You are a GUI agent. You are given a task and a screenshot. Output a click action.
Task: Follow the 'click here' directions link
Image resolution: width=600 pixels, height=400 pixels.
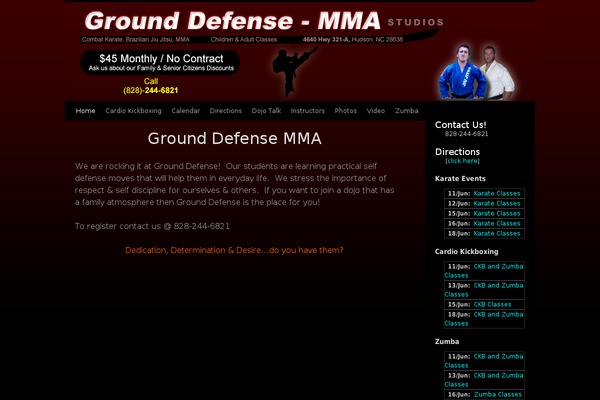point(462,161)
